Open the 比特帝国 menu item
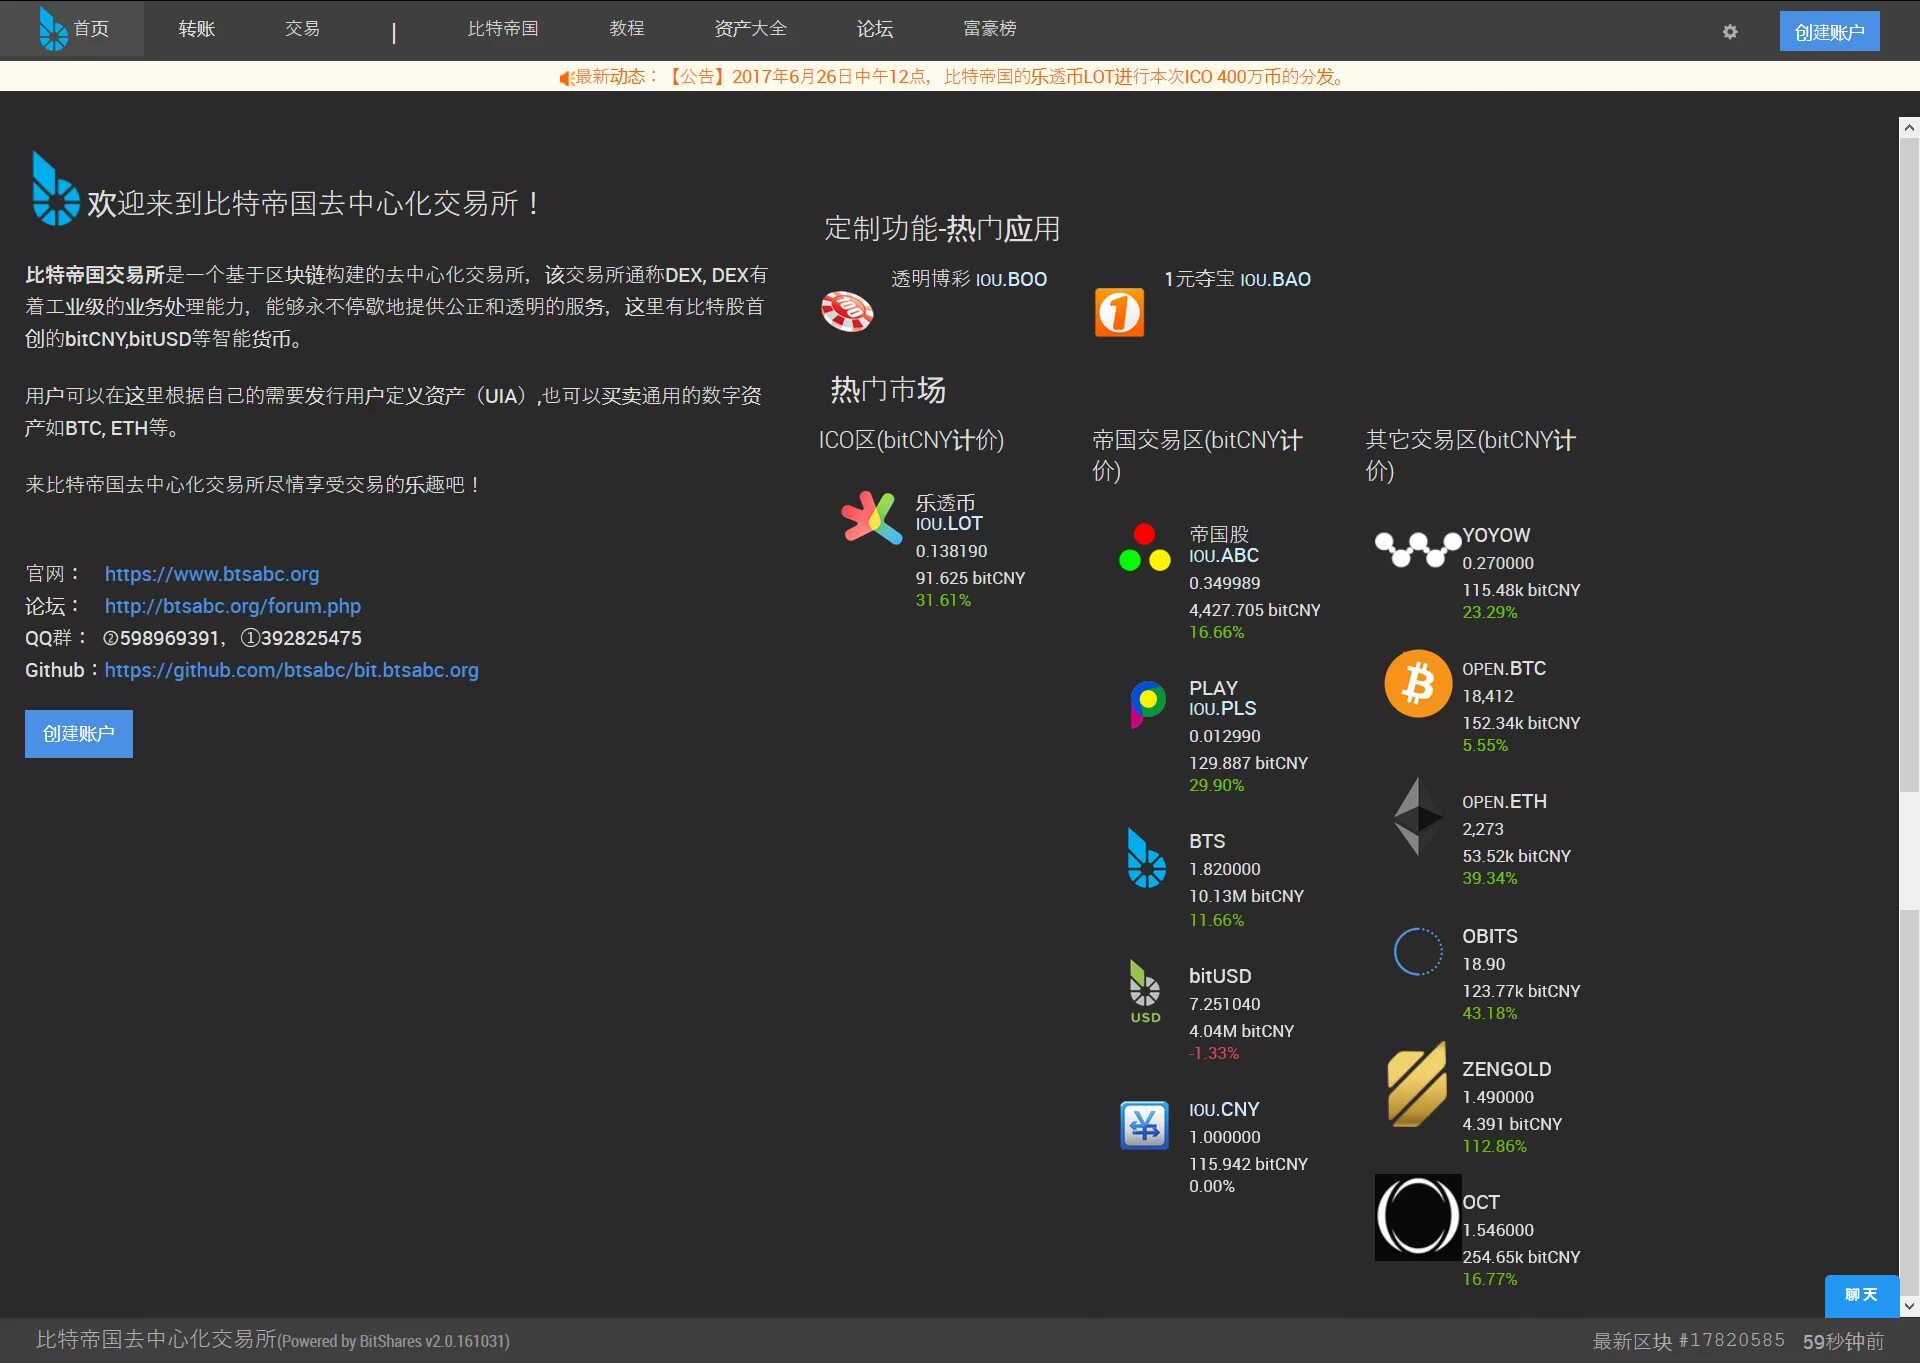The height and width of the screenshot is (1364, 1920). tap(503, 29)
